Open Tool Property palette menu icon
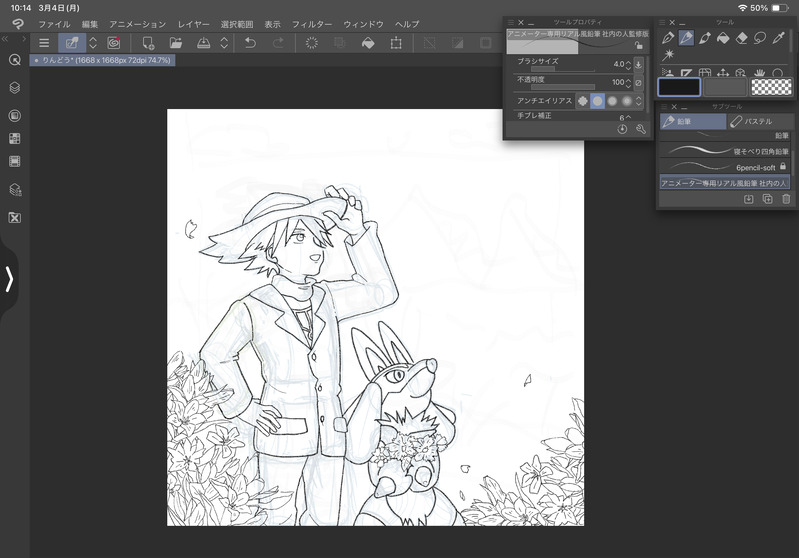Screen dimensions: 799x558 pos(511,22)
